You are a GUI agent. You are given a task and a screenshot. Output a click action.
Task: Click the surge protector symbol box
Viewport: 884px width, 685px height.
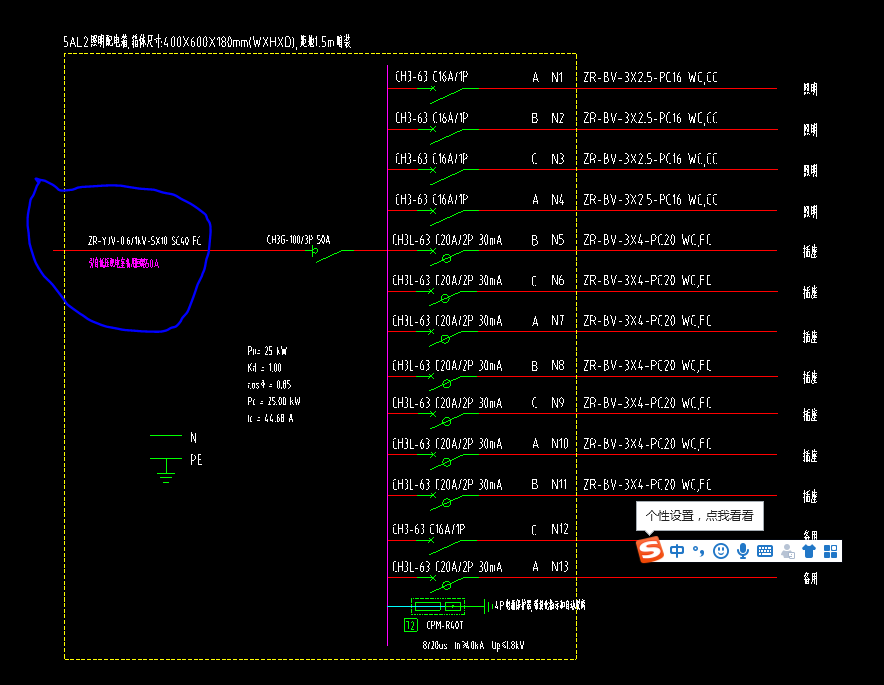[438, 607]
